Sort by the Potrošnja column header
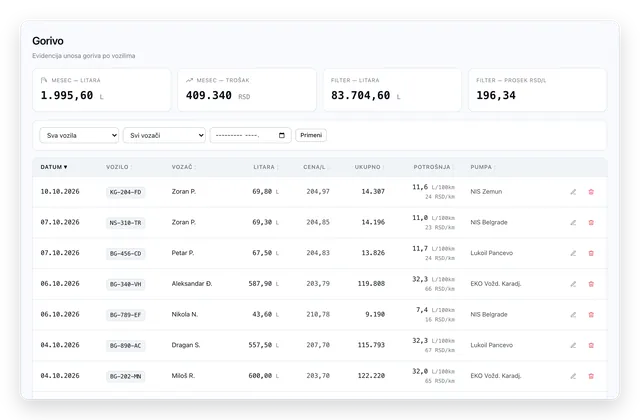 [x=433, y=167]
